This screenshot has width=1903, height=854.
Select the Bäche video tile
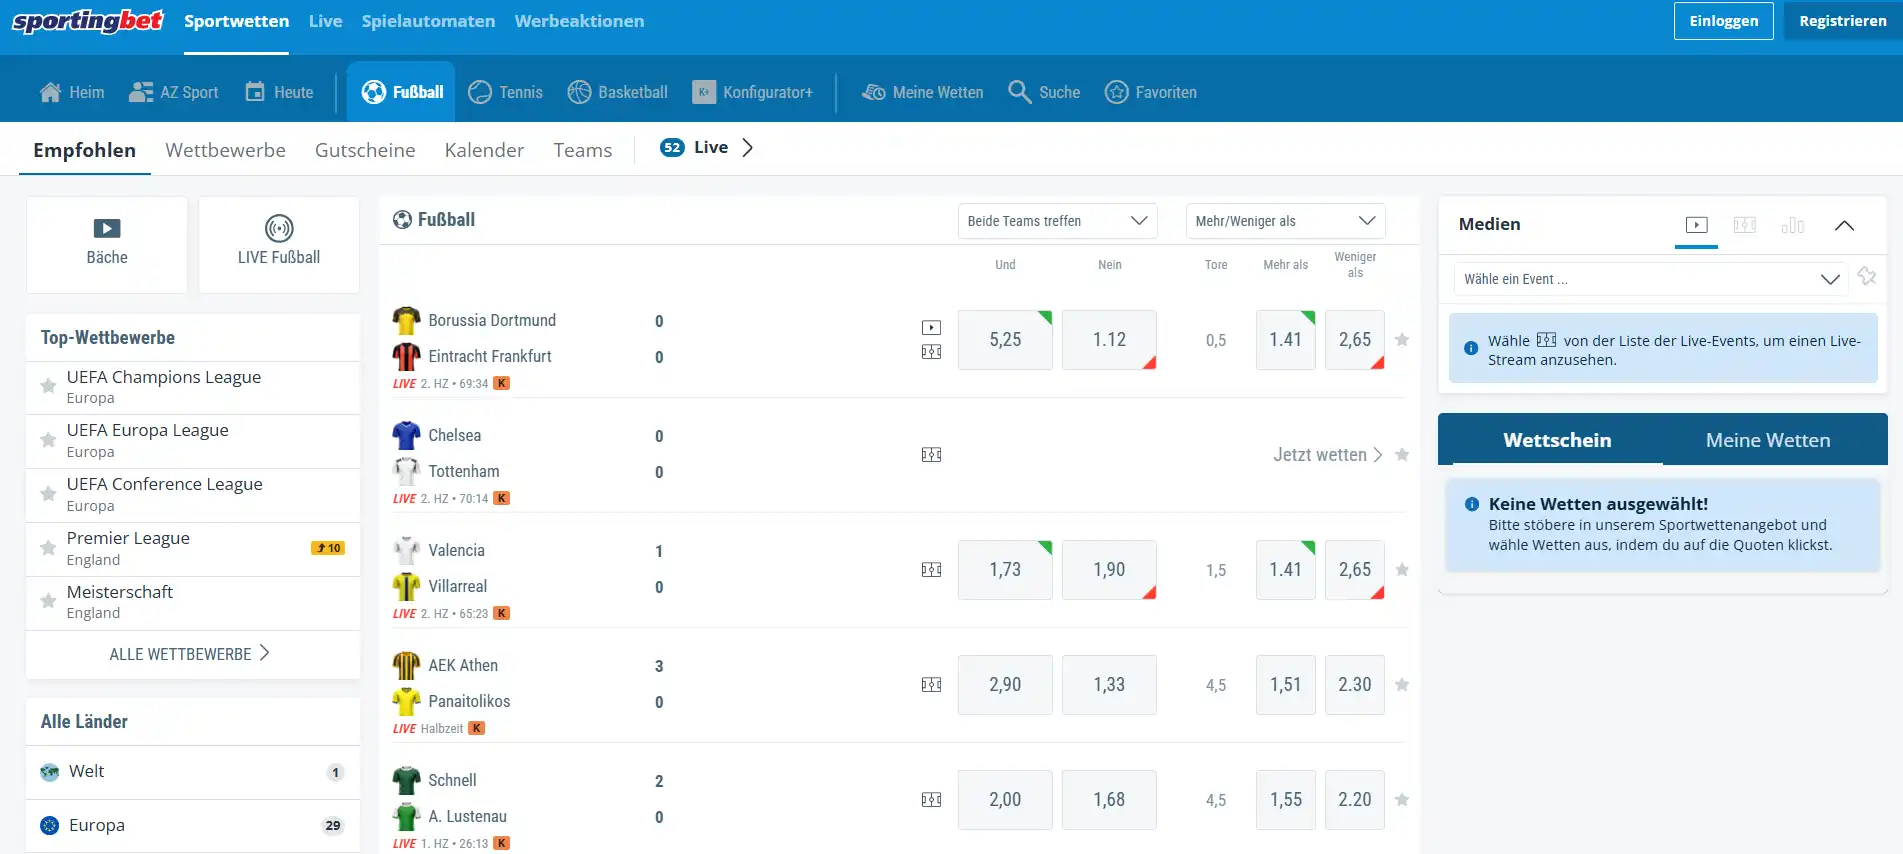107,244
